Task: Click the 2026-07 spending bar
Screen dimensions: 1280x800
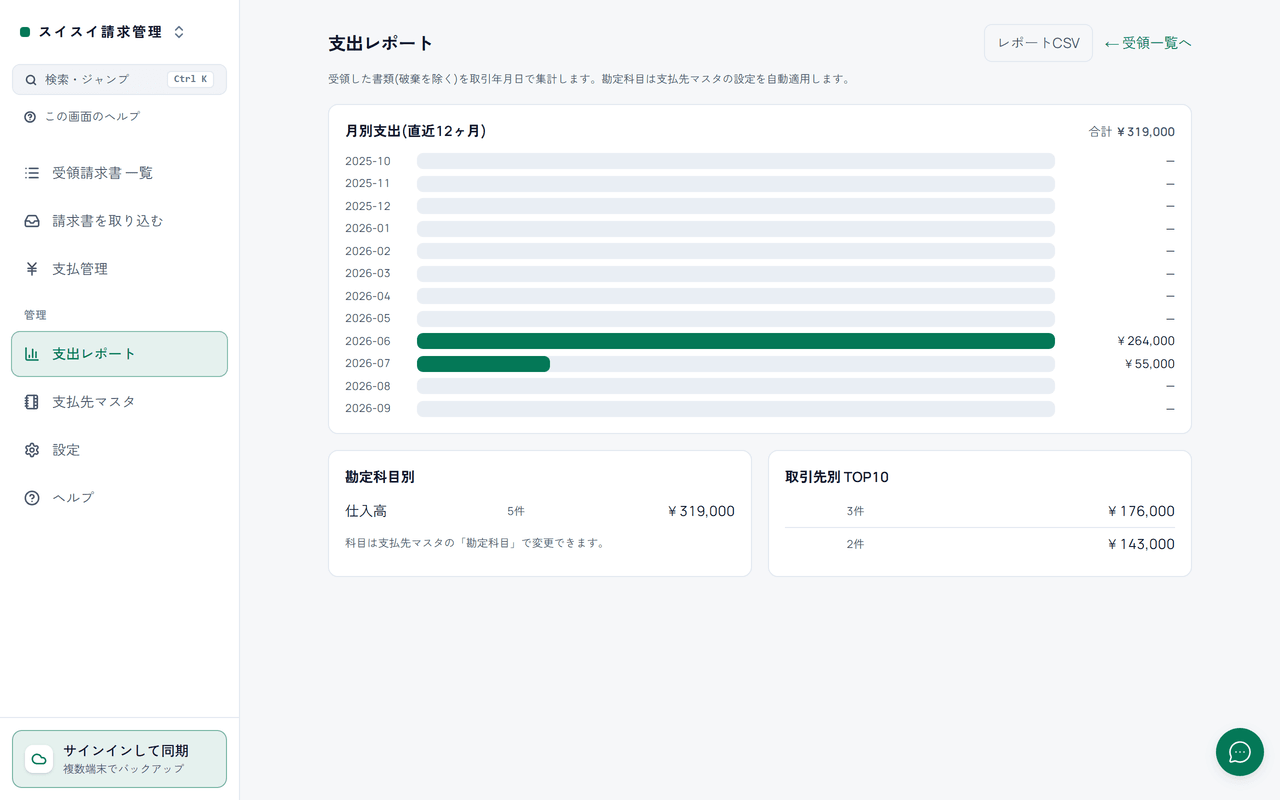Action: click(483, 364)
